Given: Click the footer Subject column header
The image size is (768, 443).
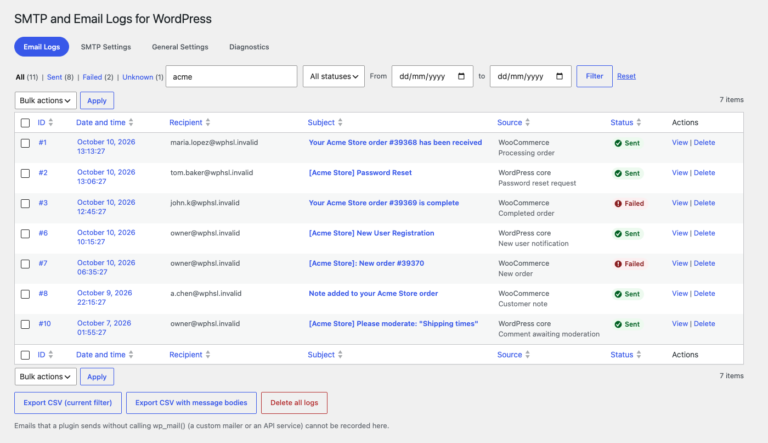Looking at the screenshot, I should (321, 355).
